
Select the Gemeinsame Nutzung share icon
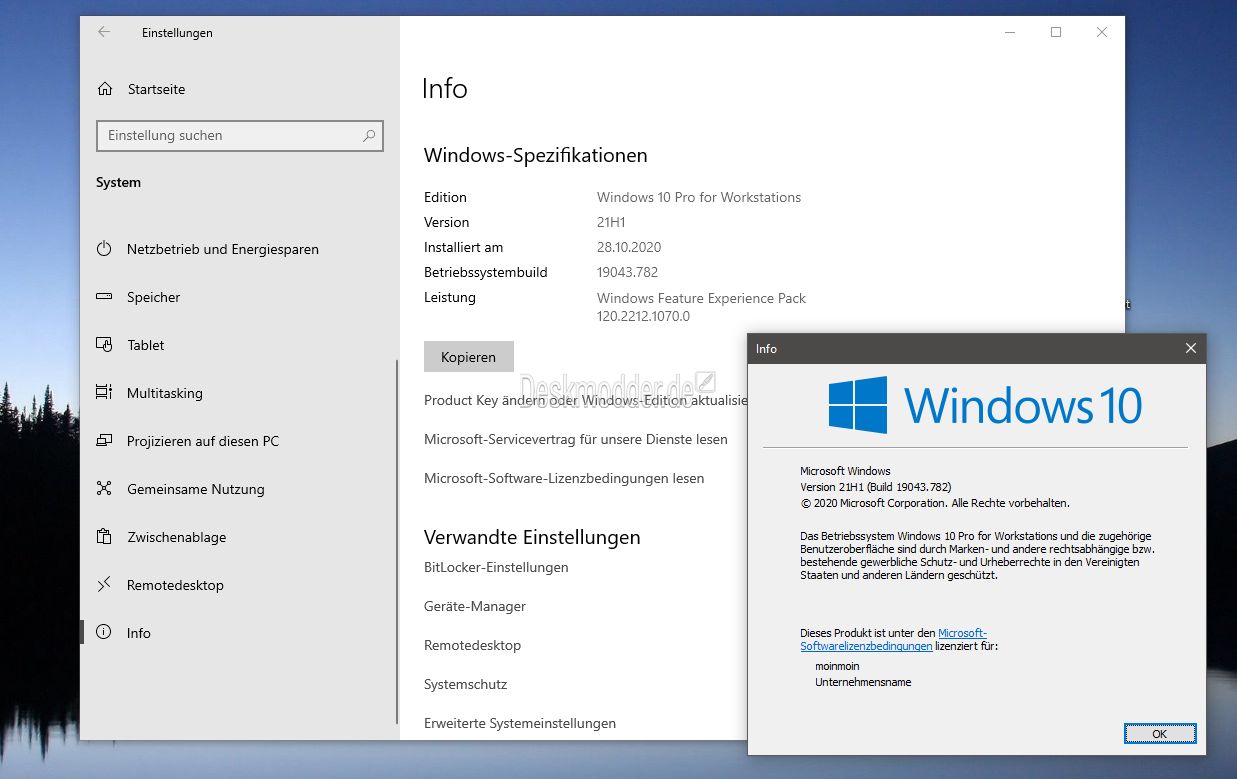click(104, 489)
